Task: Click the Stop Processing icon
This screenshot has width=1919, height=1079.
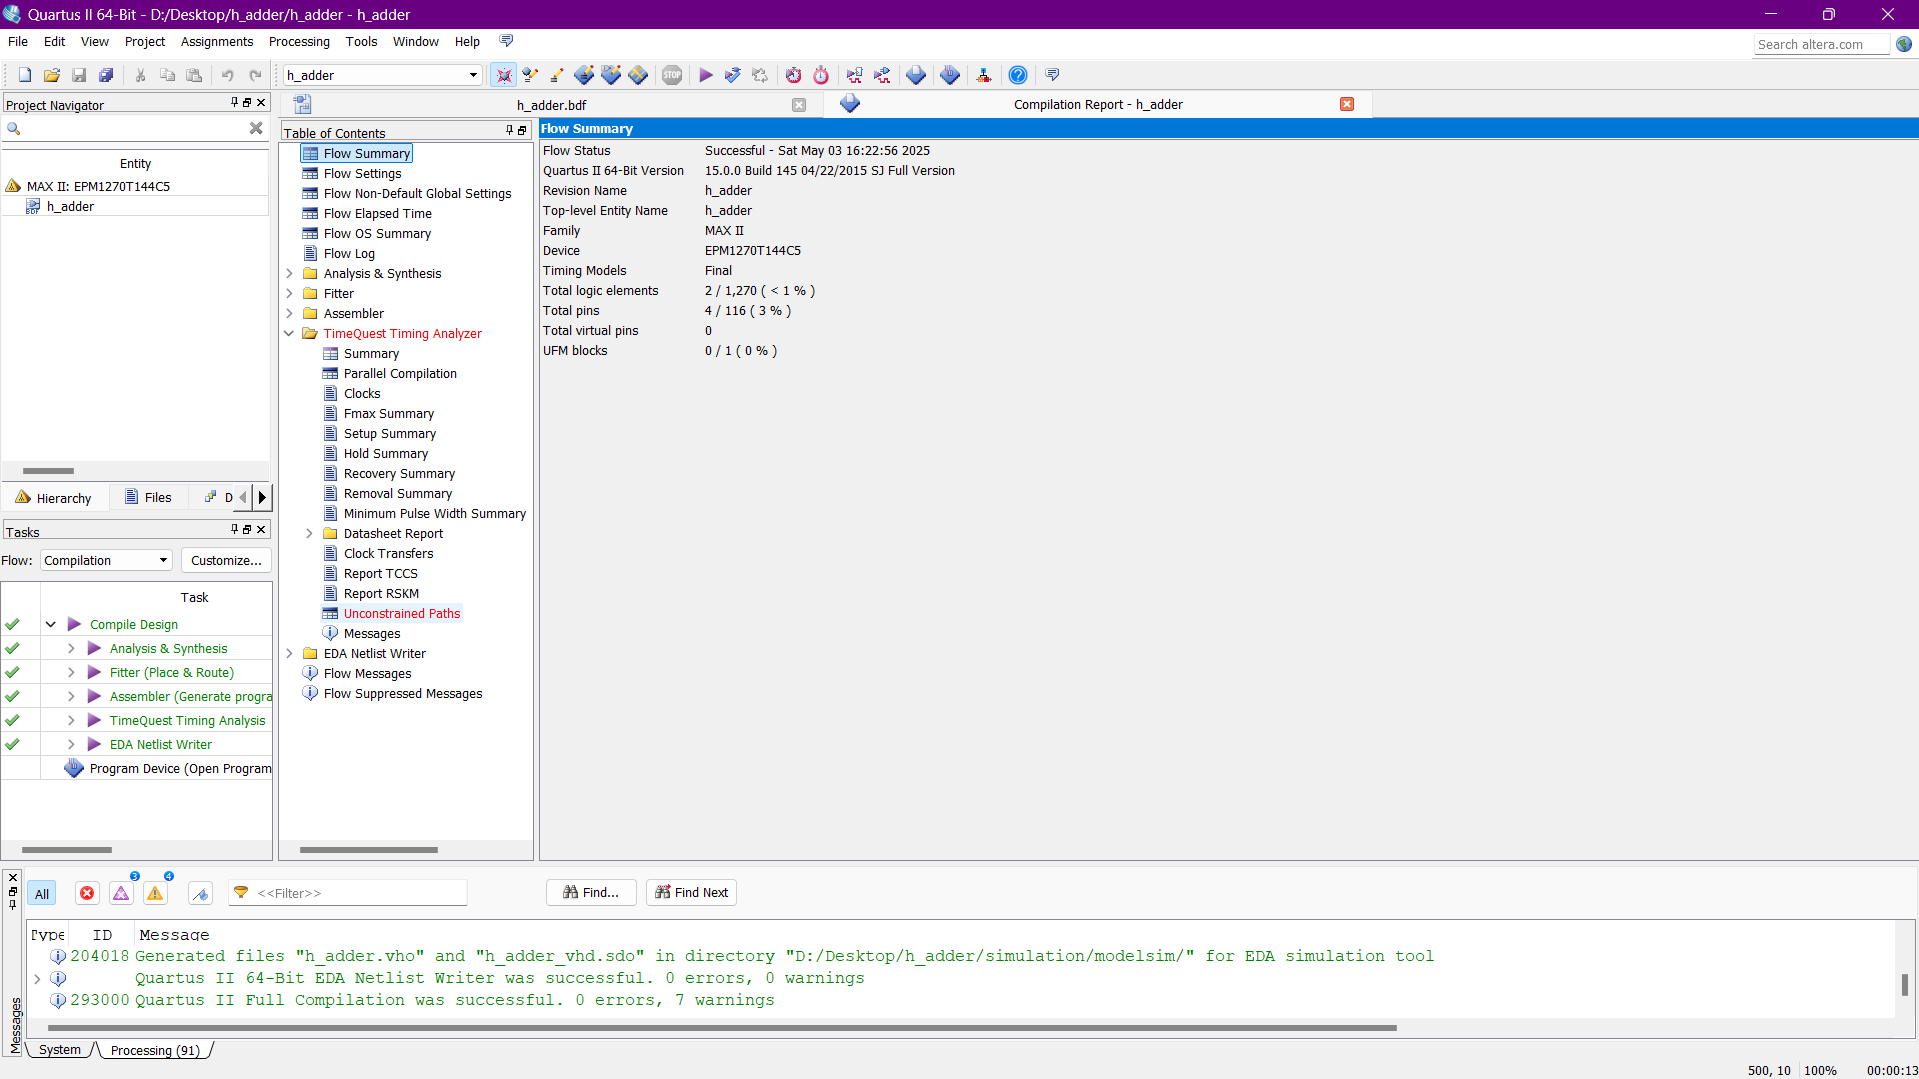Action: [672, 75]
